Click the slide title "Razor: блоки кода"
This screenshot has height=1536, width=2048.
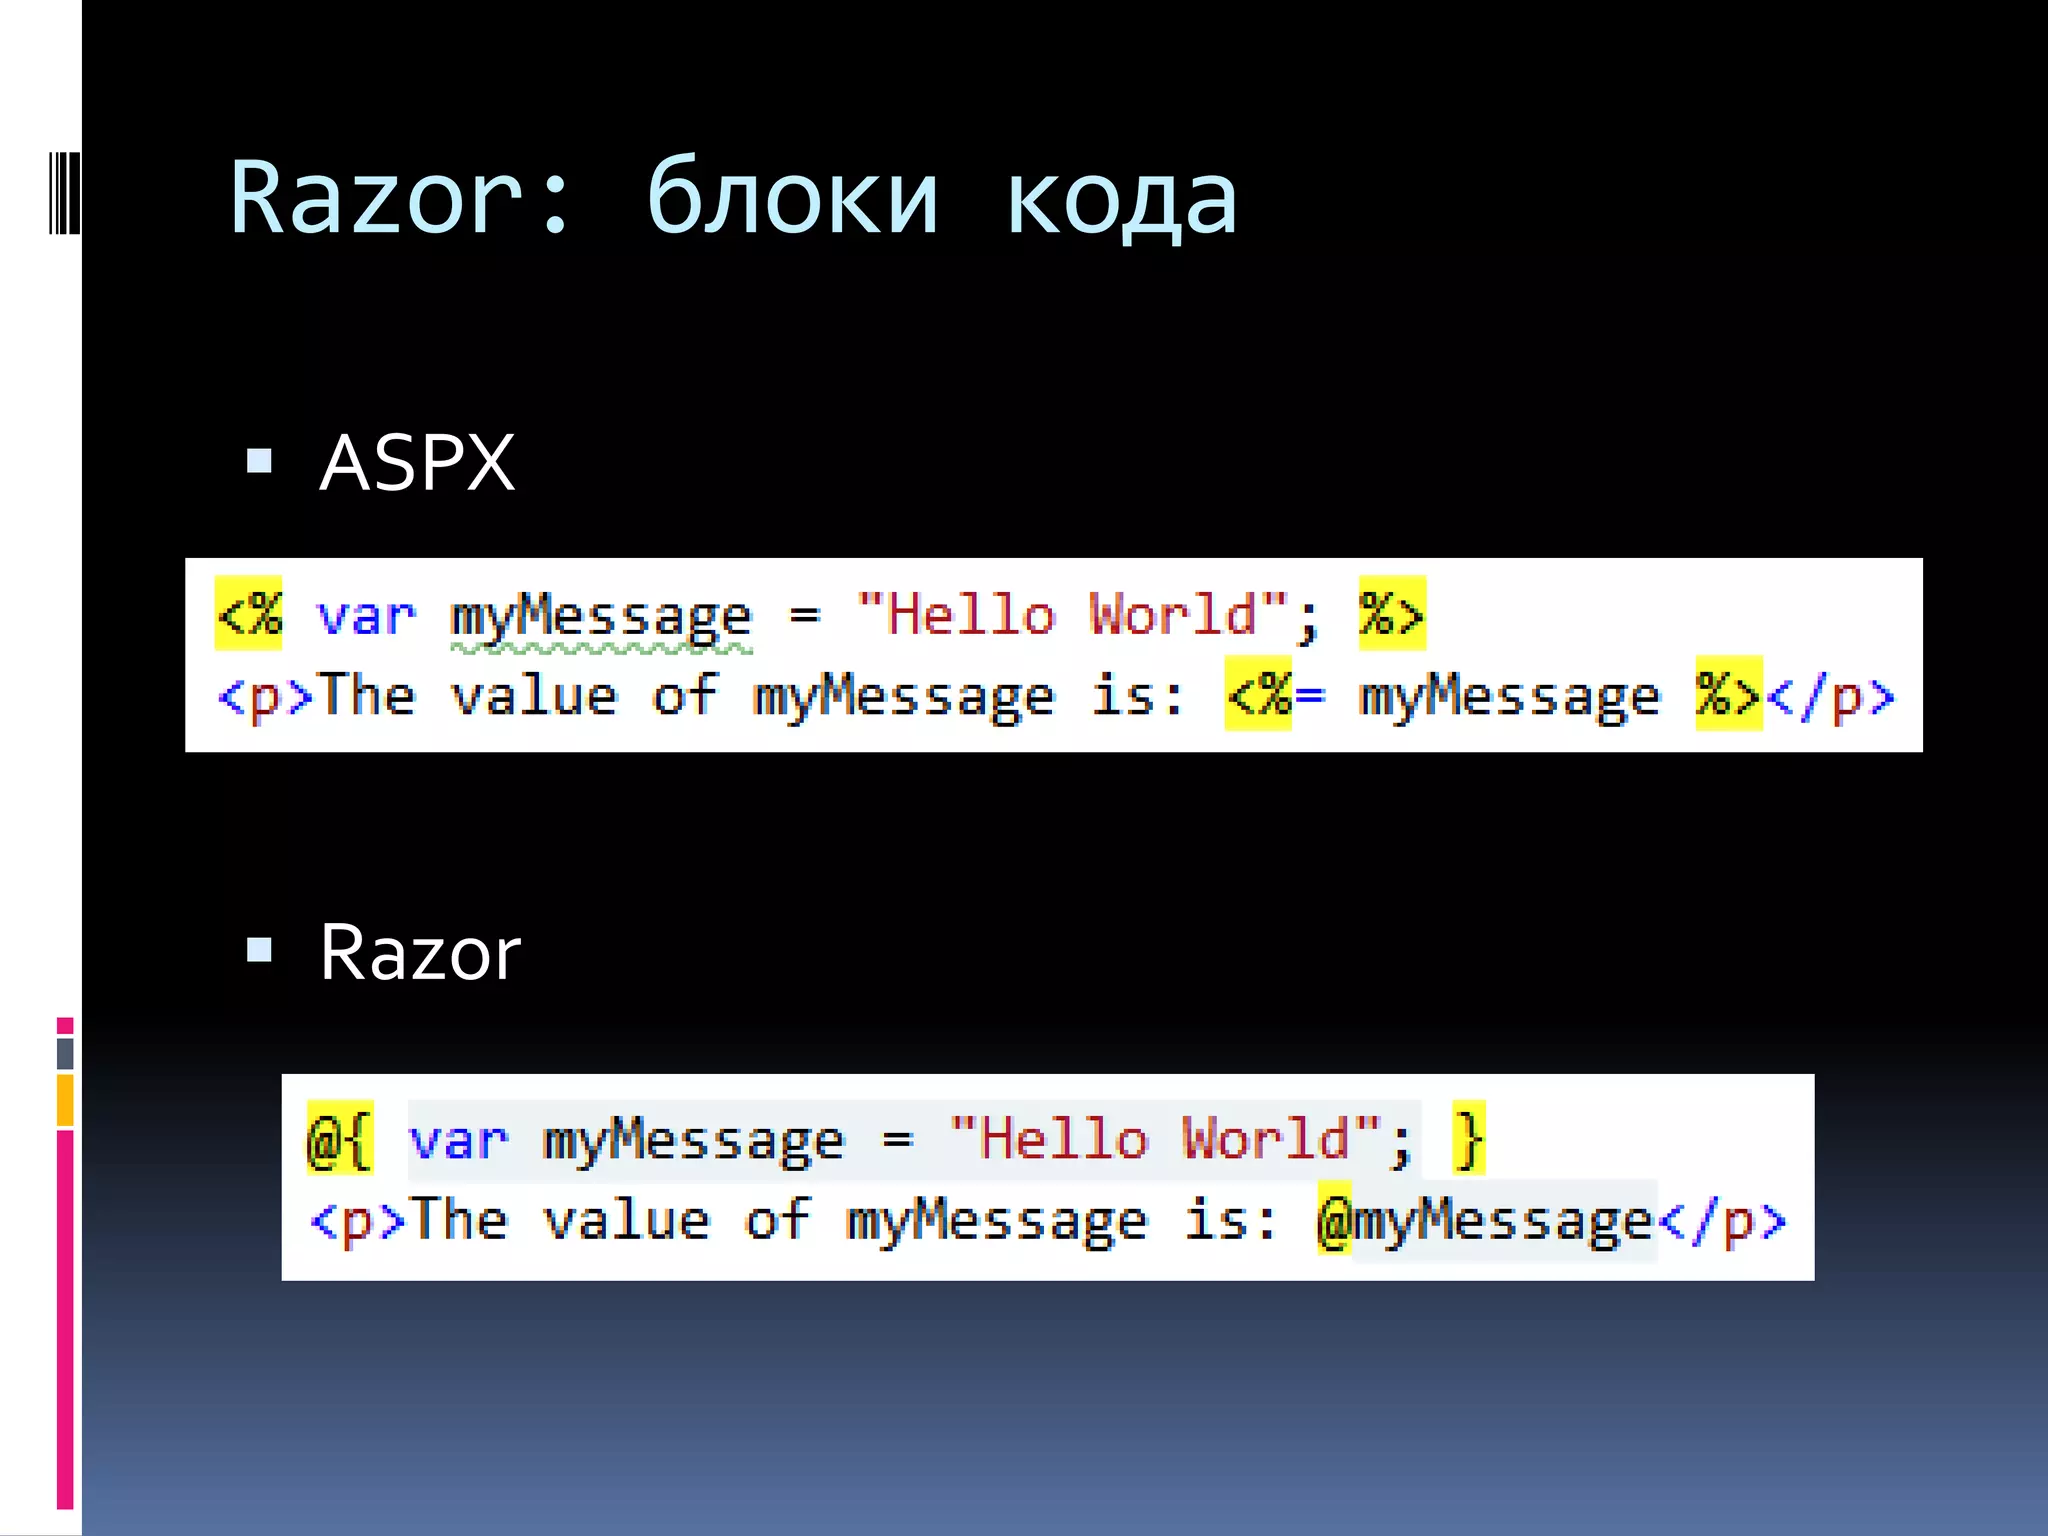pyautogui.click(x=734, y=198)
